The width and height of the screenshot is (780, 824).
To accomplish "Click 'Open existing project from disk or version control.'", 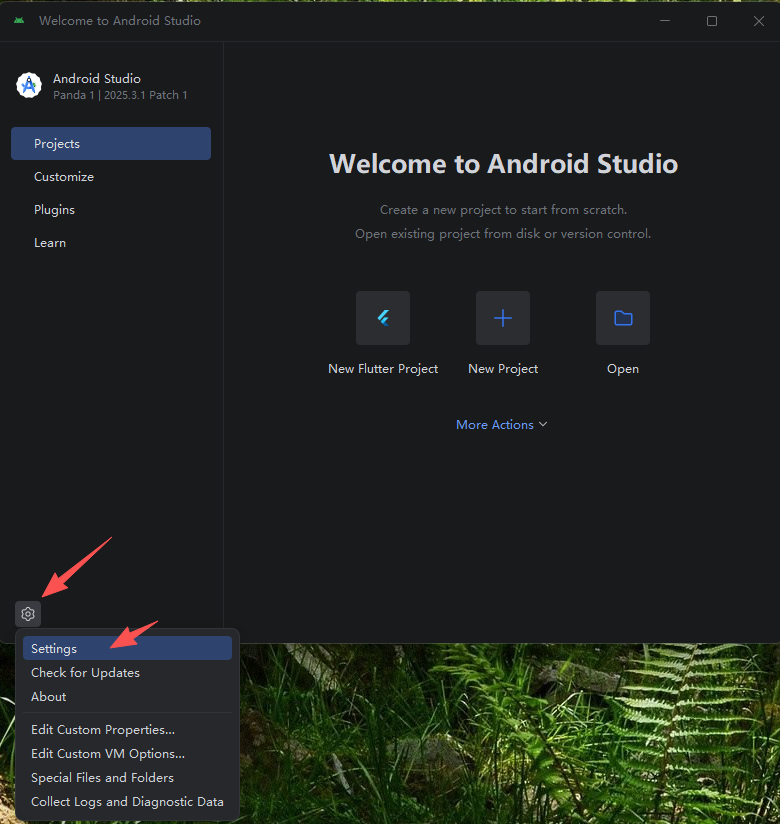I will [x=503, y=234].
